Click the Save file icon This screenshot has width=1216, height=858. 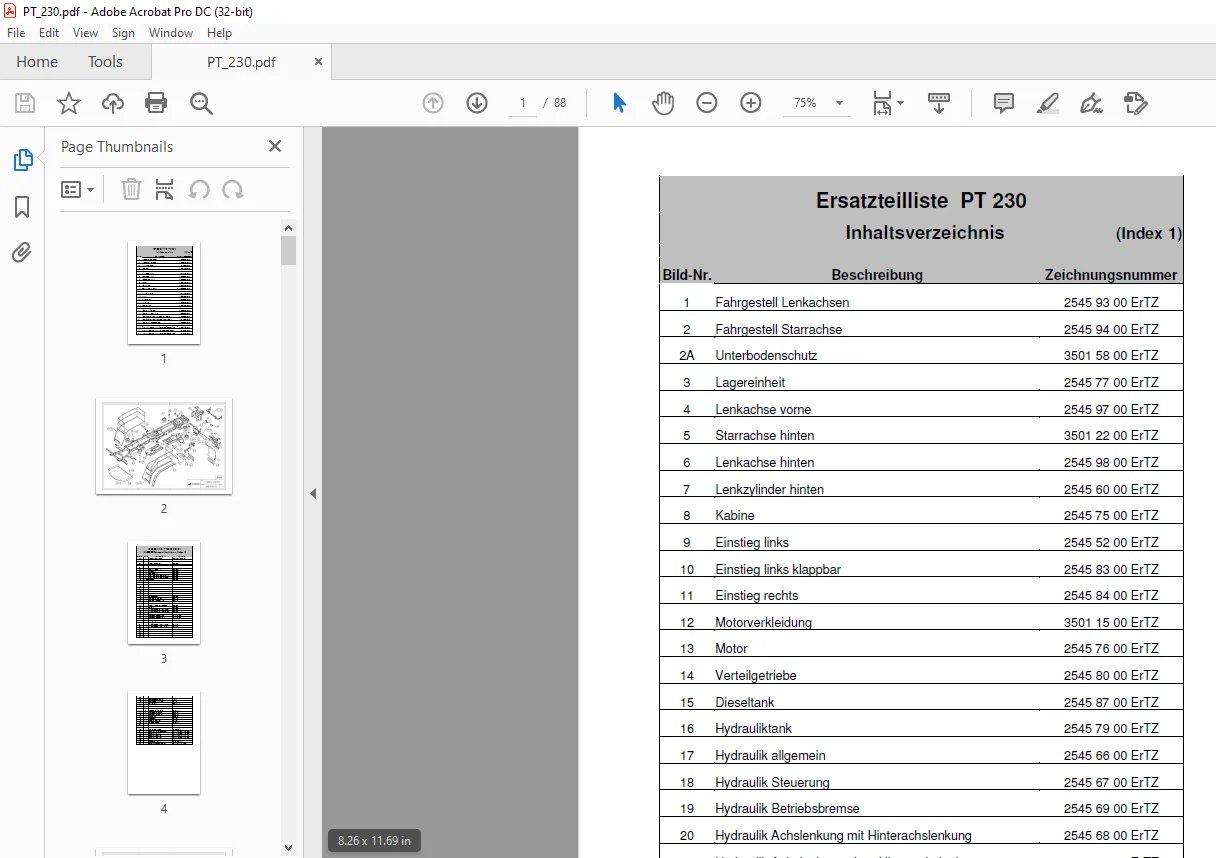coord(25,103)
